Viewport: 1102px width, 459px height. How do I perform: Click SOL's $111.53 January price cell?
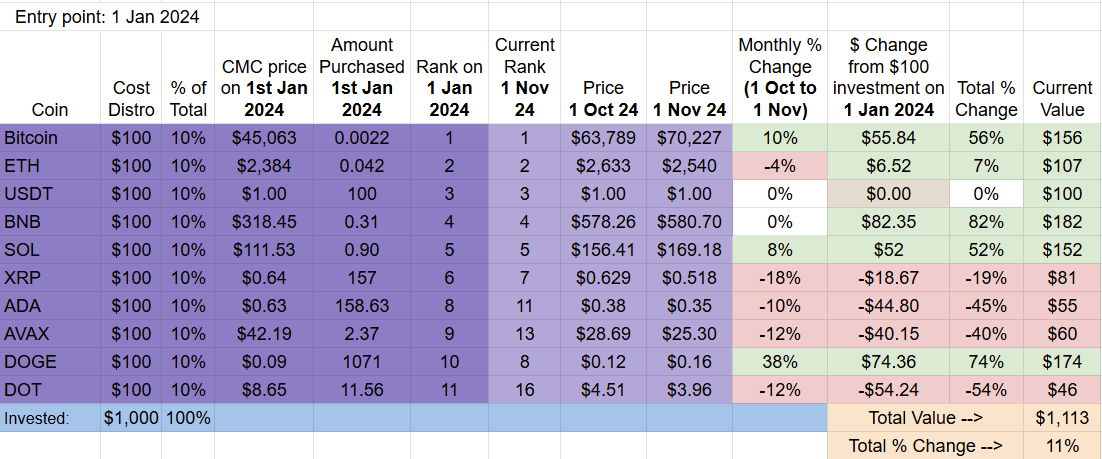click(x=264, y=250)
